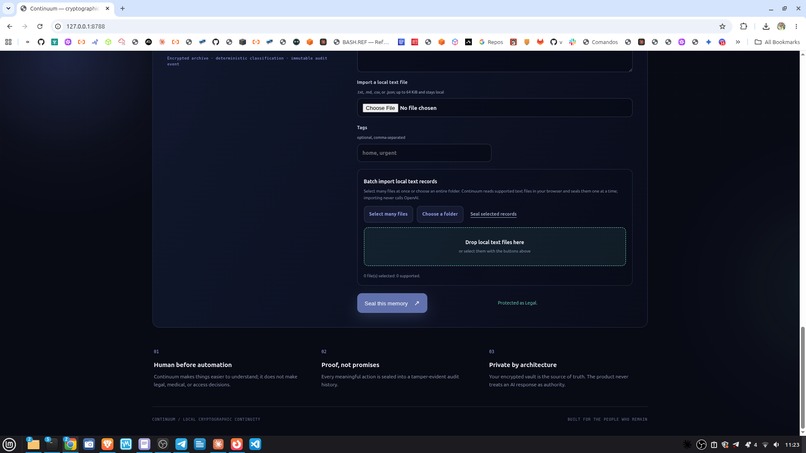Click the Select many files button

[388, 214]
